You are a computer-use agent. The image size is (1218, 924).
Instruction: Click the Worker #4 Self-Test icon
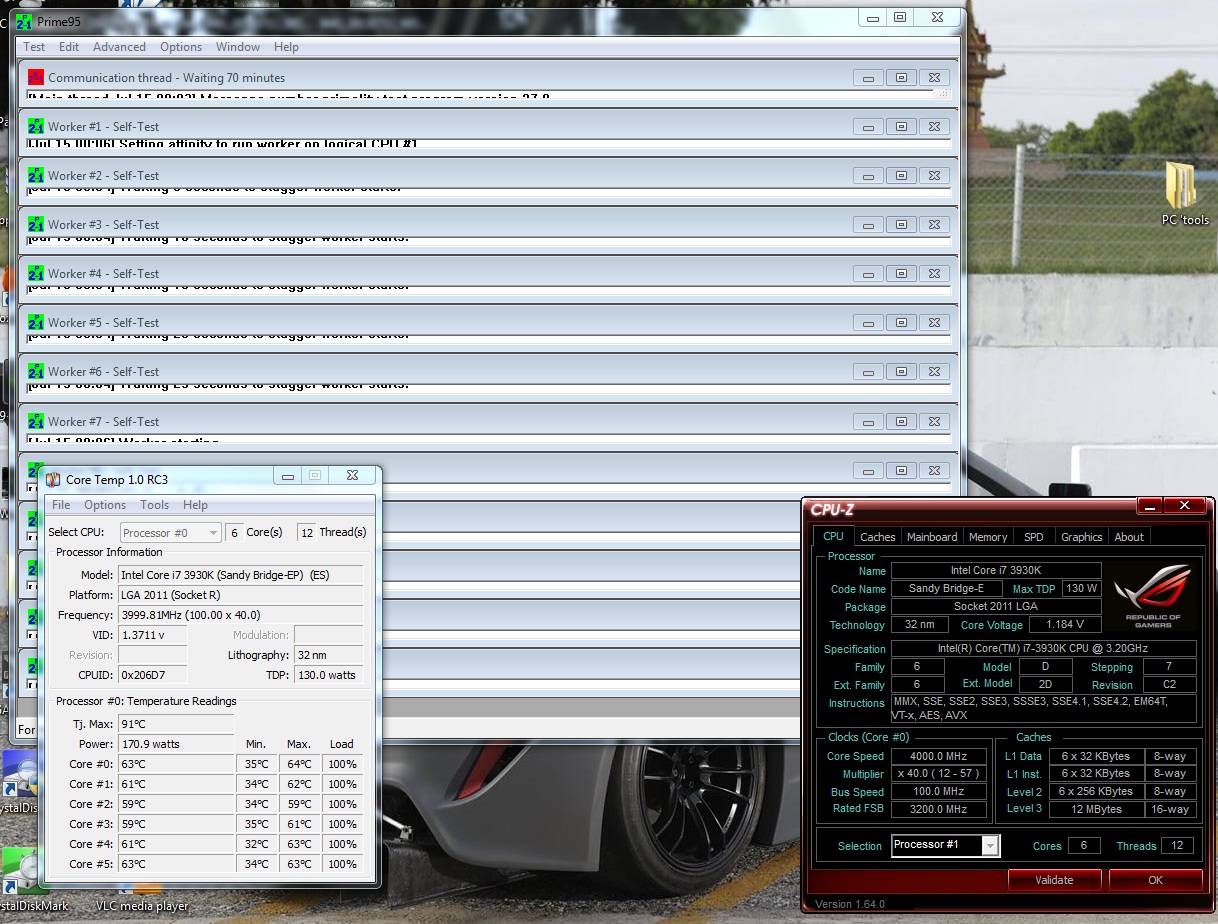tap(36, 273)
